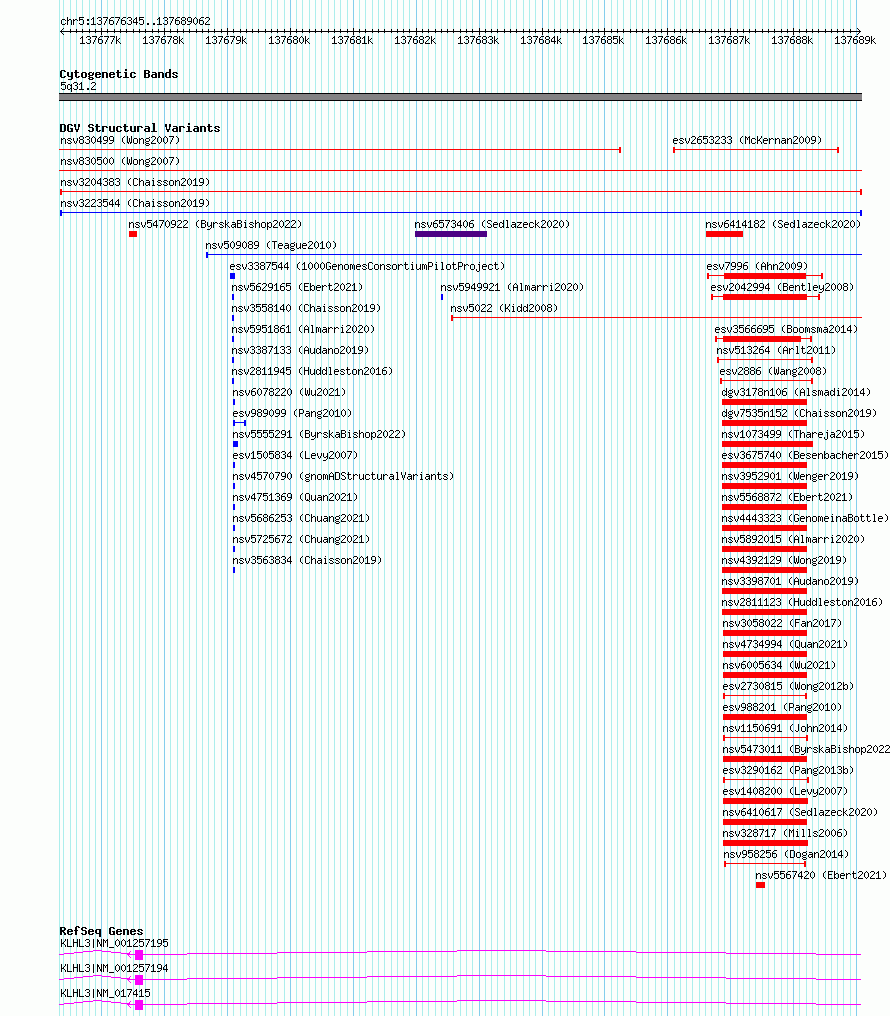
Task: Click the purple nsv6573406 variant bar
Action: click(451, 234)
